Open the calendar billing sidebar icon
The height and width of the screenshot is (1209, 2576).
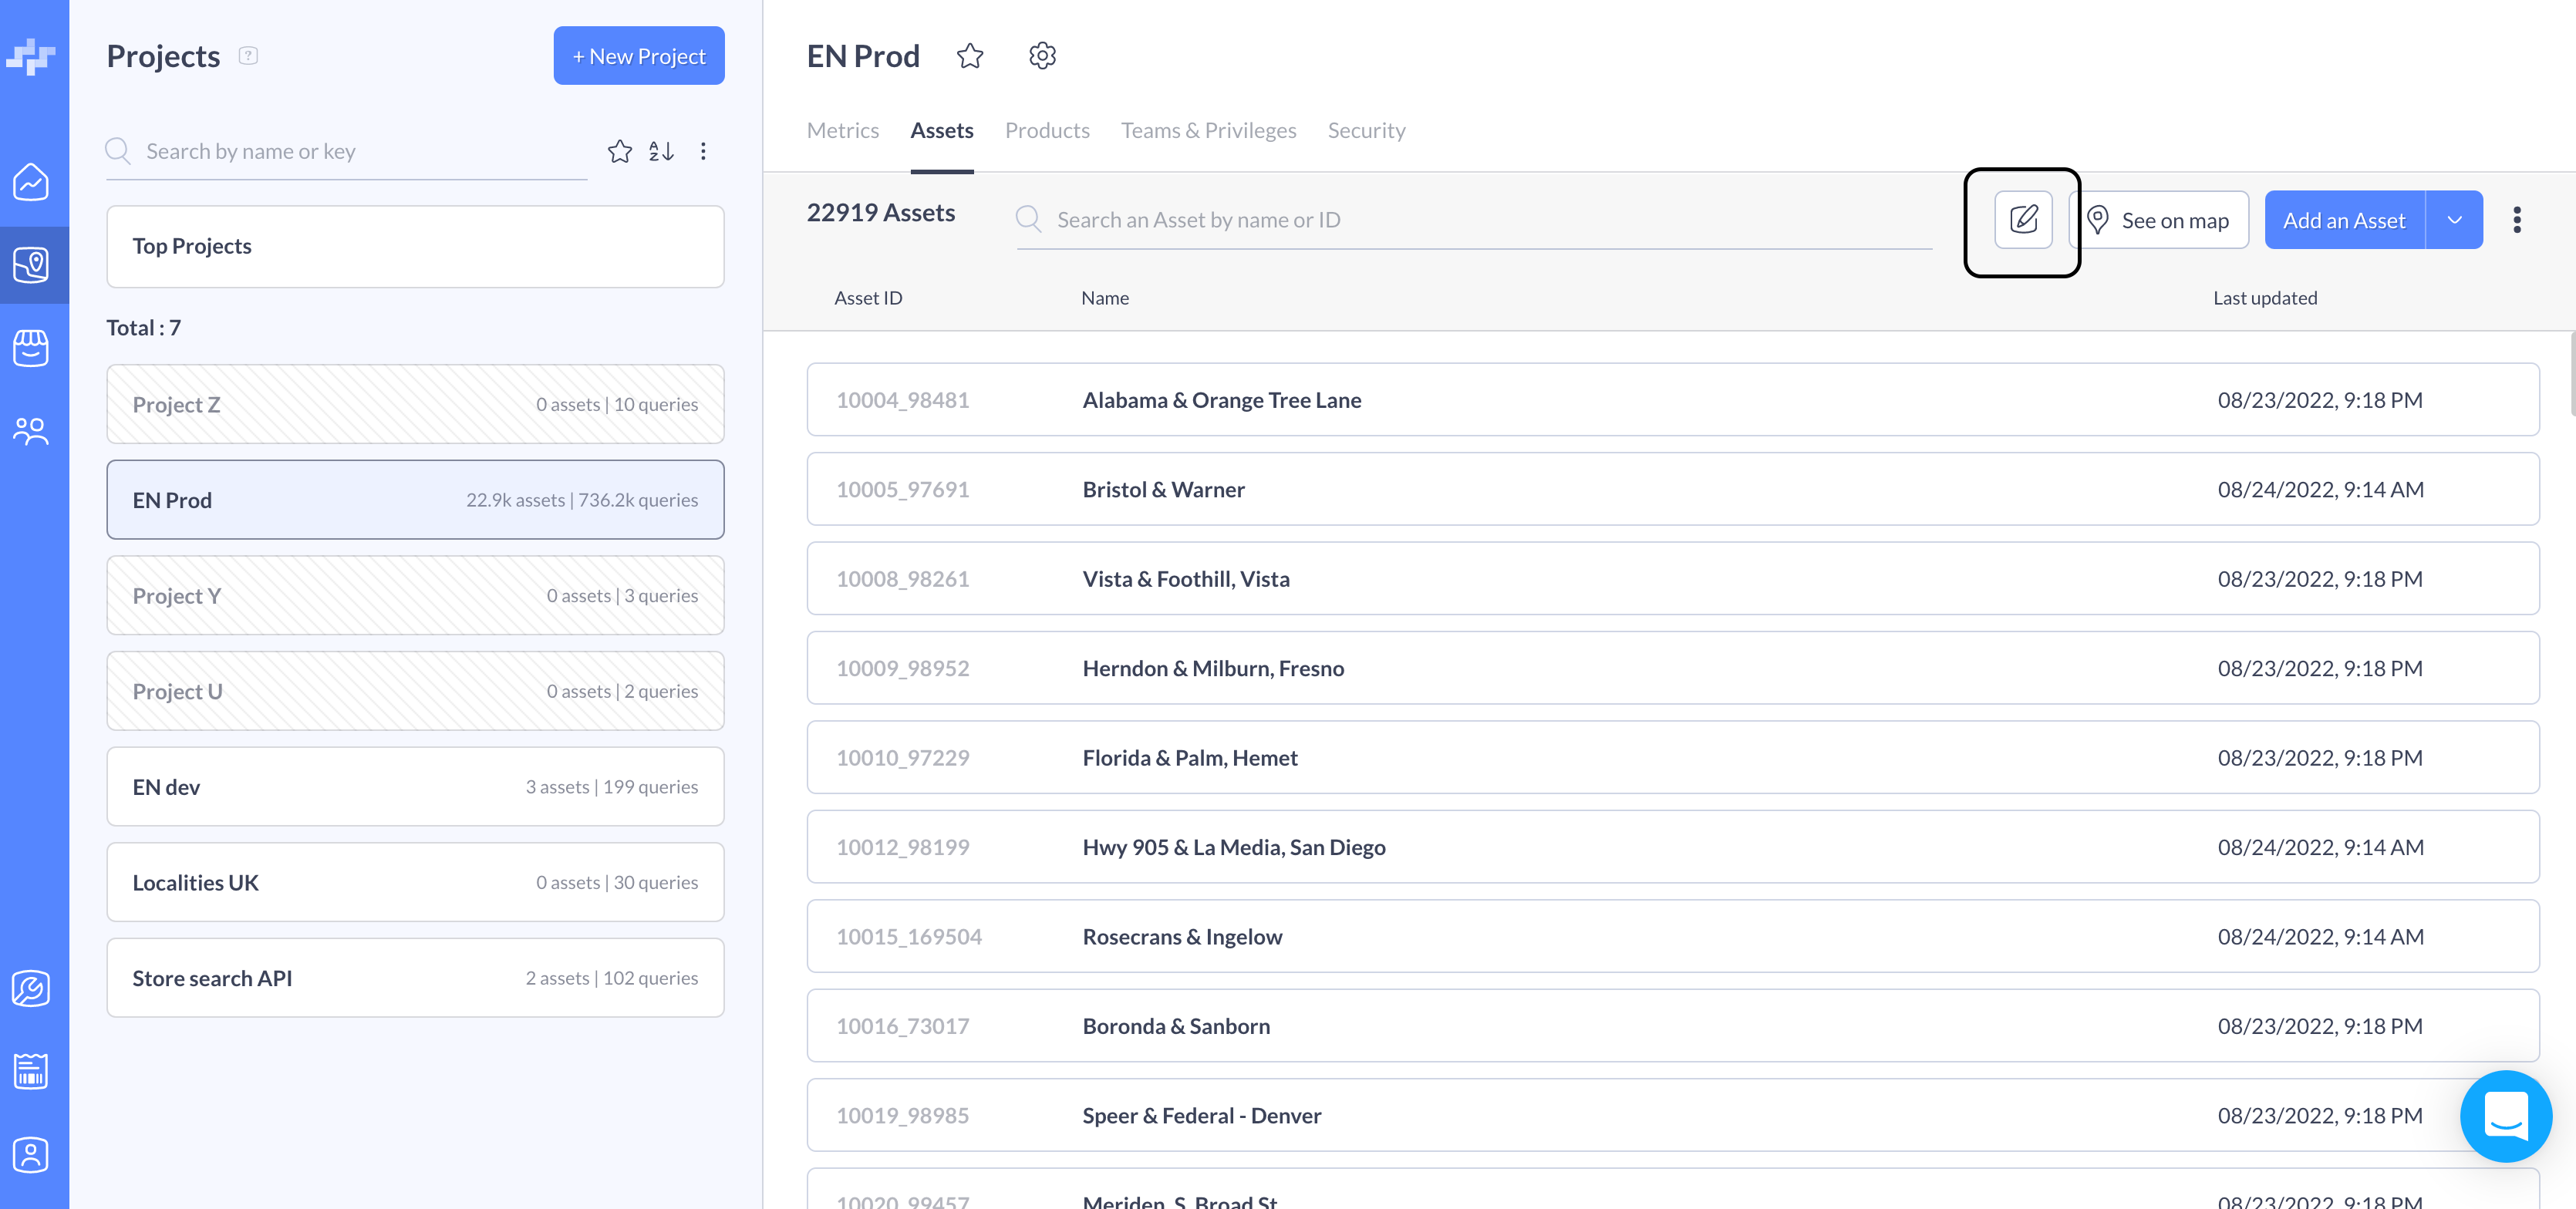[x=32, y=1071]
